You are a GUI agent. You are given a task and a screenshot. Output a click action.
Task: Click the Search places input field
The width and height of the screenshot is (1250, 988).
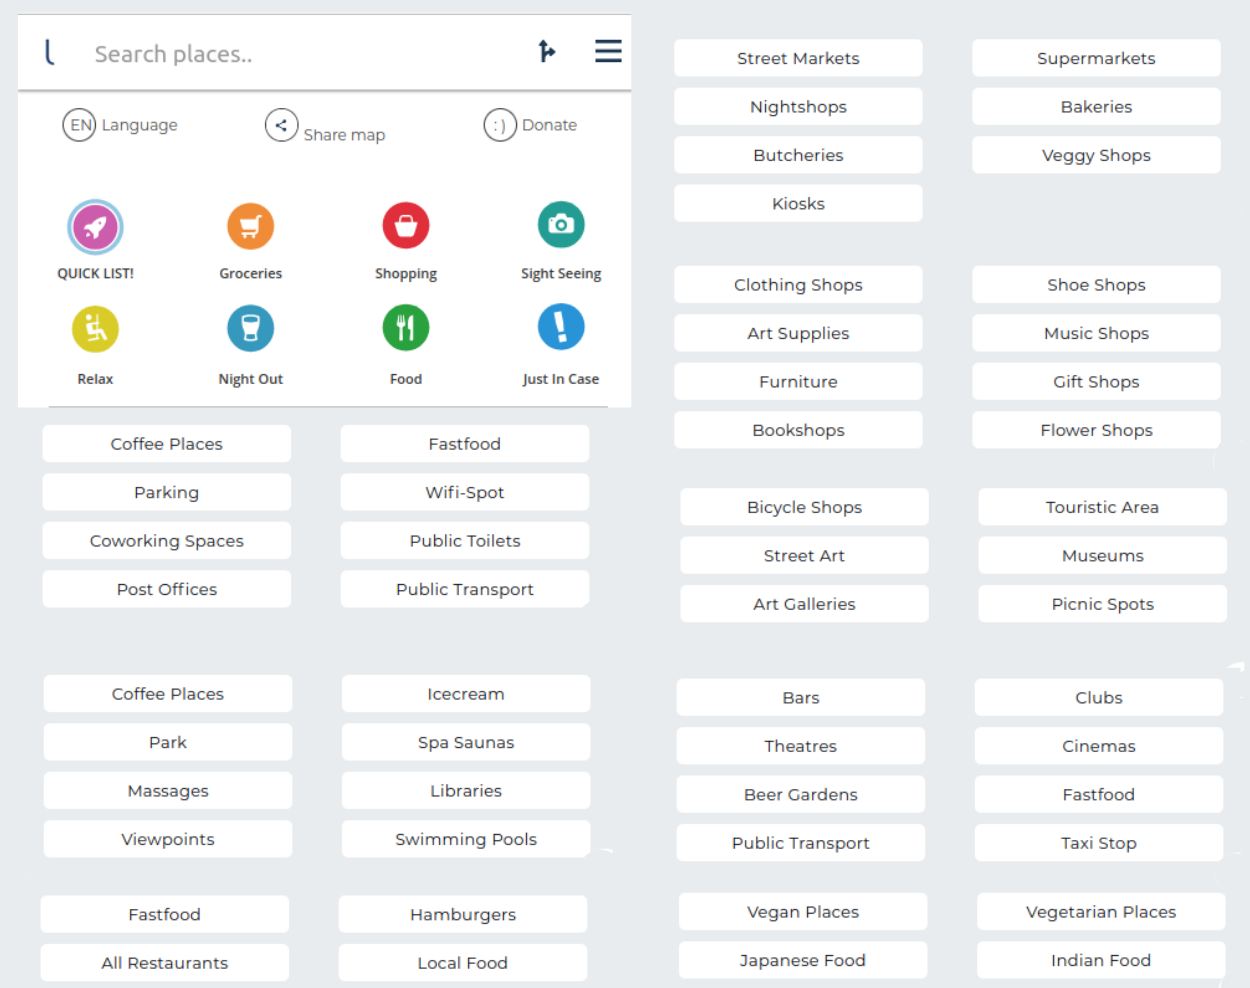click(300, 54)
